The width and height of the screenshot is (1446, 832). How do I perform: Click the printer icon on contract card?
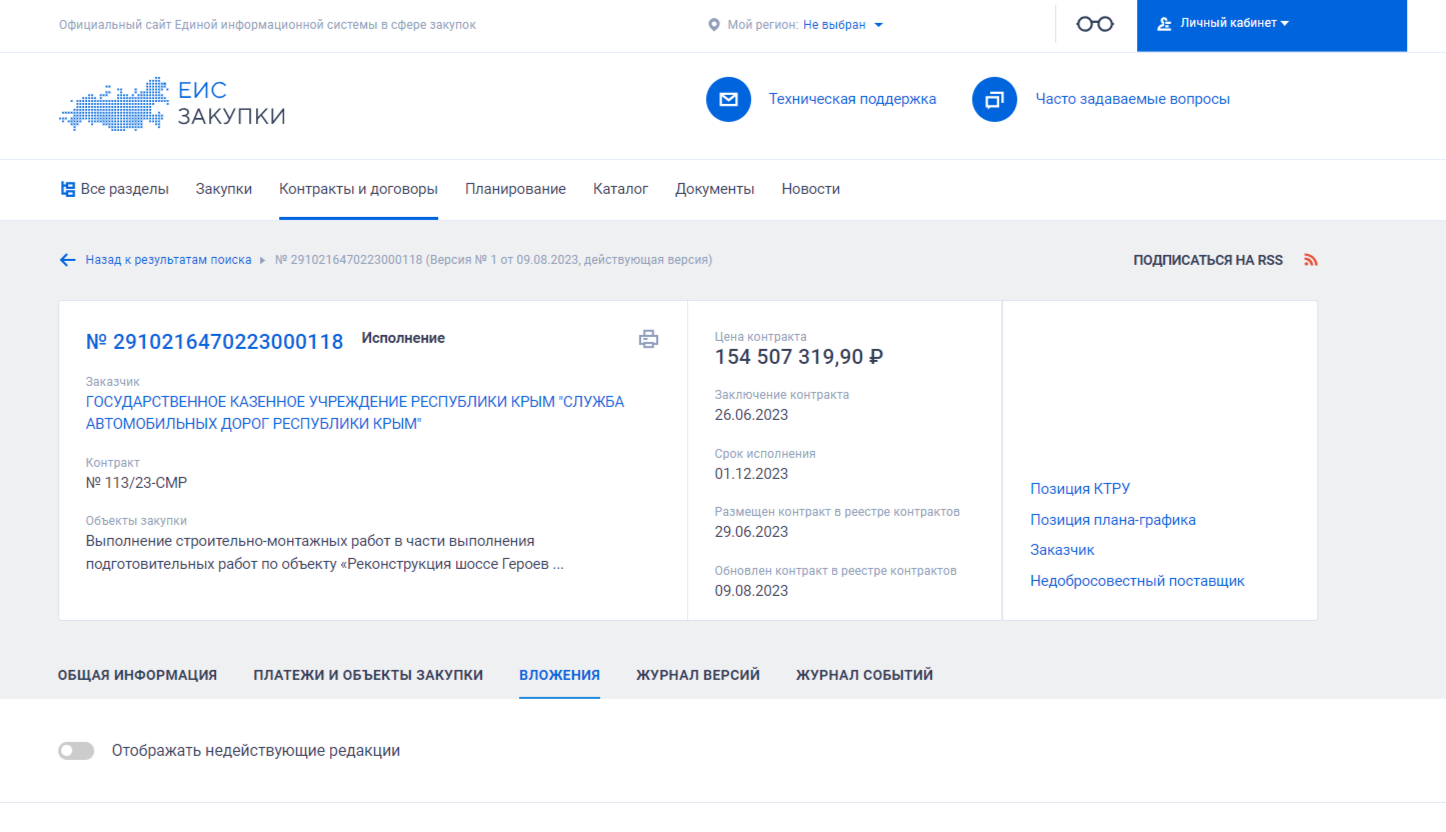click(649, 339)
